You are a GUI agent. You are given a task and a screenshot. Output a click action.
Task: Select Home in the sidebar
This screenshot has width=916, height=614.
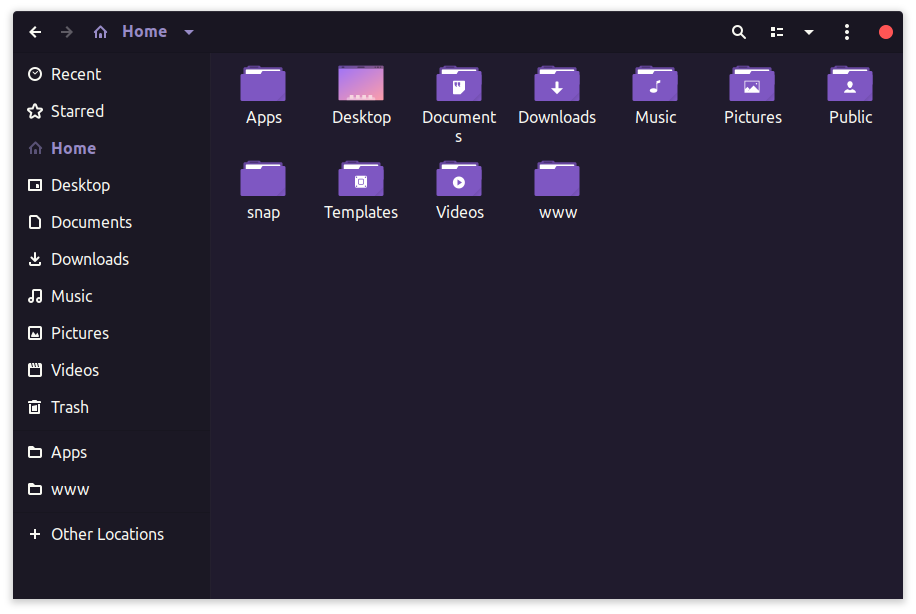click(111, 148)
